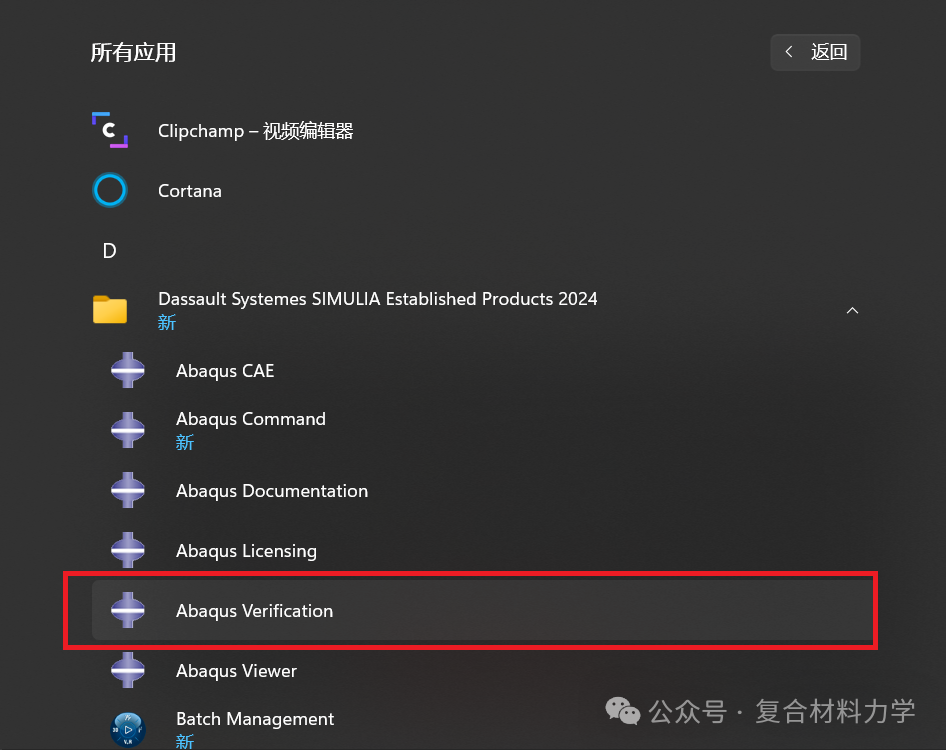
Task: Open Batch Management entry
Action: [x=255, y=719]
